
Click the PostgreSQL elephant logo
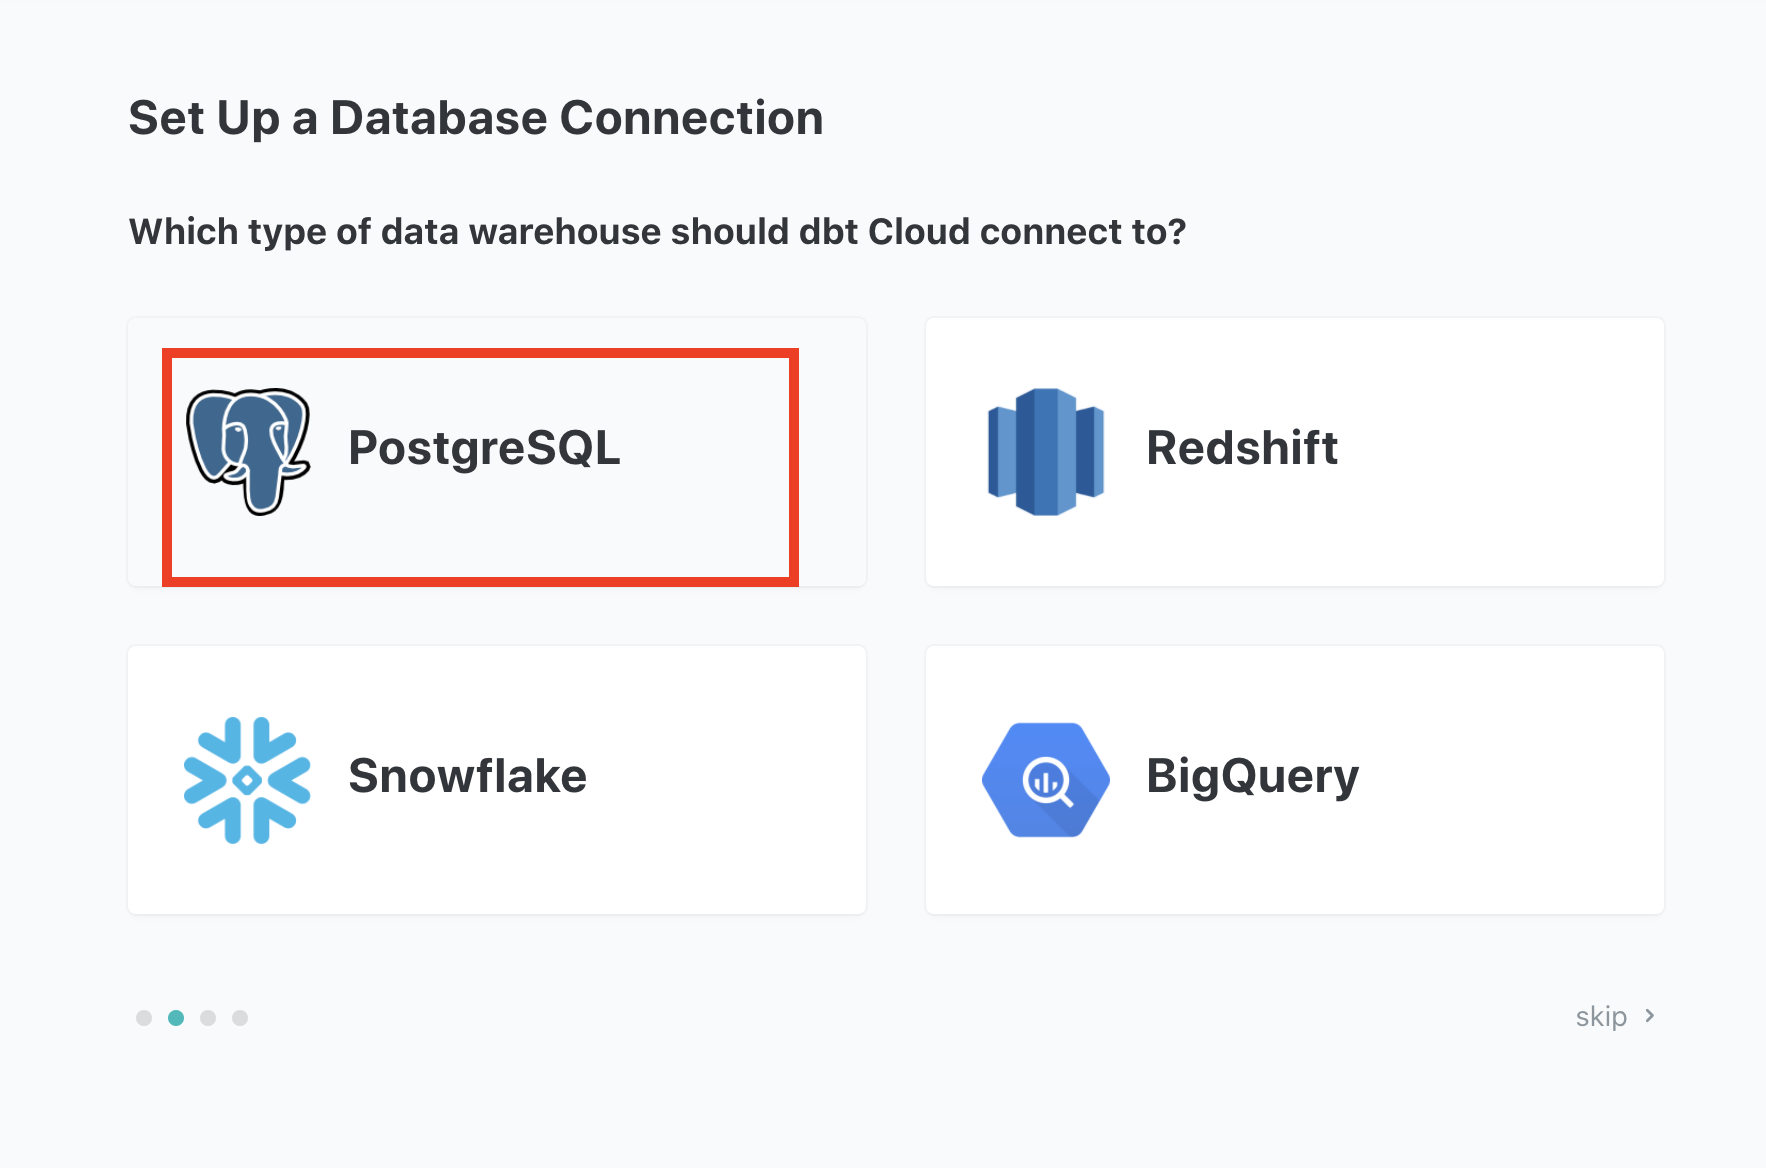tap(248, 450)
